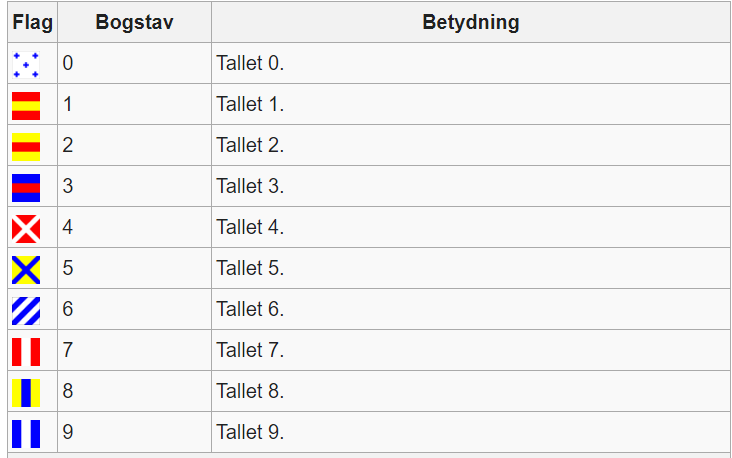Viewport: 732px width, 458px height.
Task: Open the red flag with white cross, number 4
Action: coord(26,229)
